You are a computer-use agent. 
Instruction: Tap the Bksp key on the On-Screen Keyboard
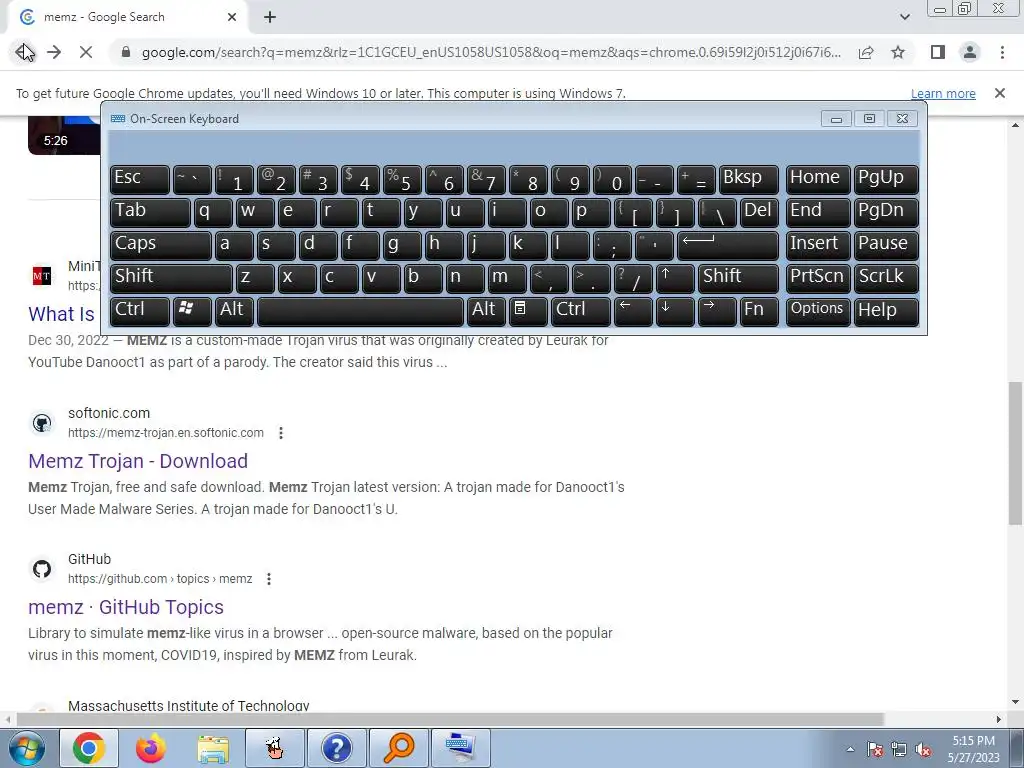pyautogui.click(x=748, y=179)
